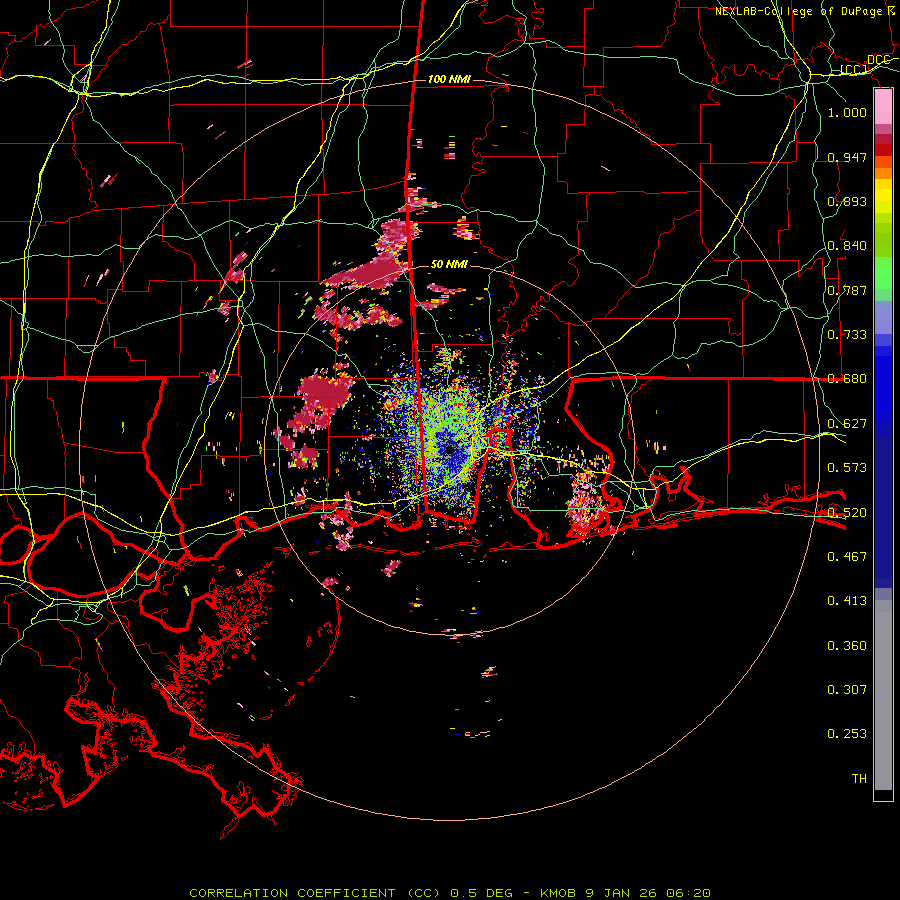The height and width of the screenshot is (900, 900).
Task: Pick the gray segment of the color scale
Action: pos(883,695)
